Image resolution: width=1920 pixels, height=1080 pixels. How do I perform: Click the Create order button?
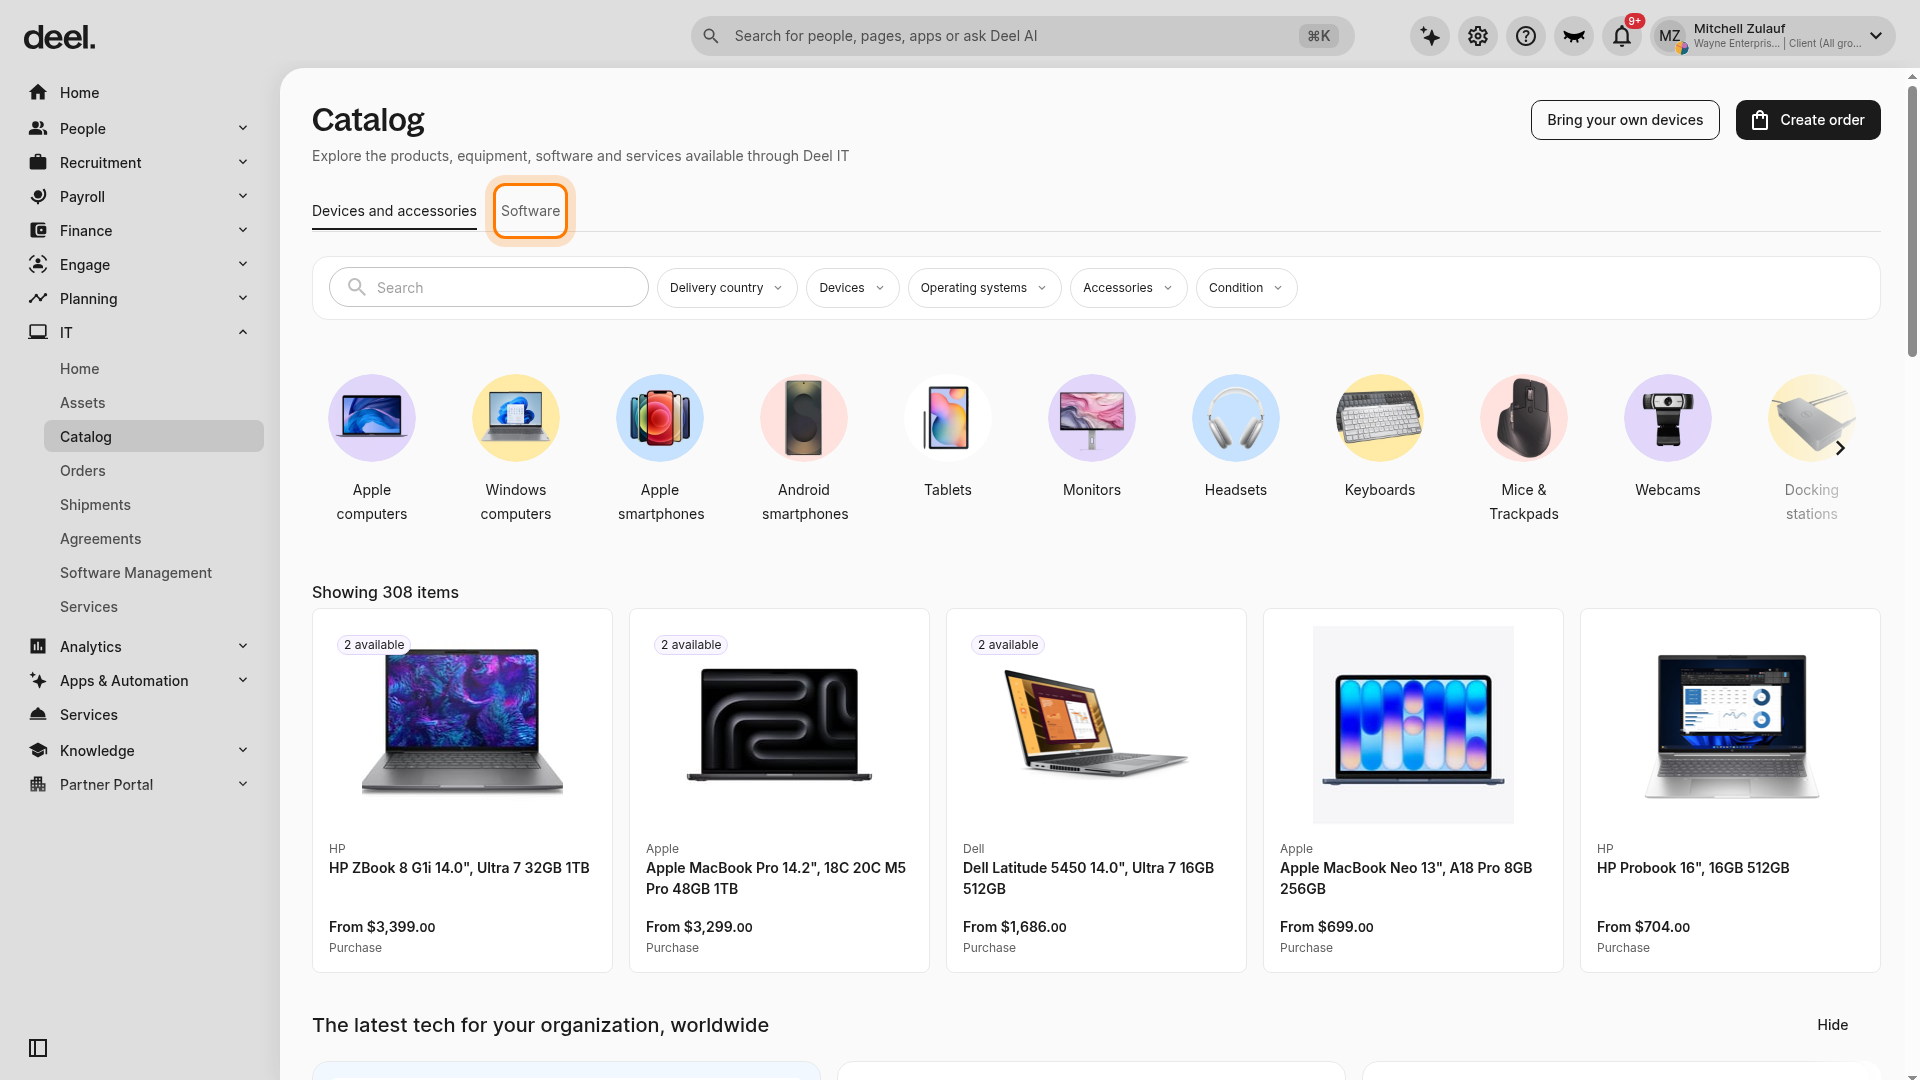click(1808, 120)
